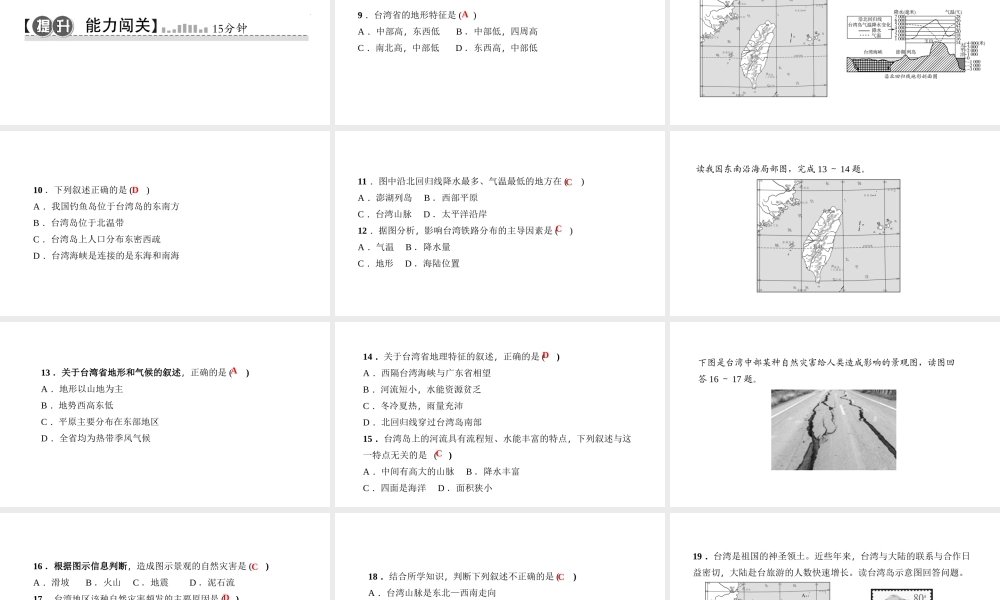Select option A．中部高，东西低

pos(399,31)
